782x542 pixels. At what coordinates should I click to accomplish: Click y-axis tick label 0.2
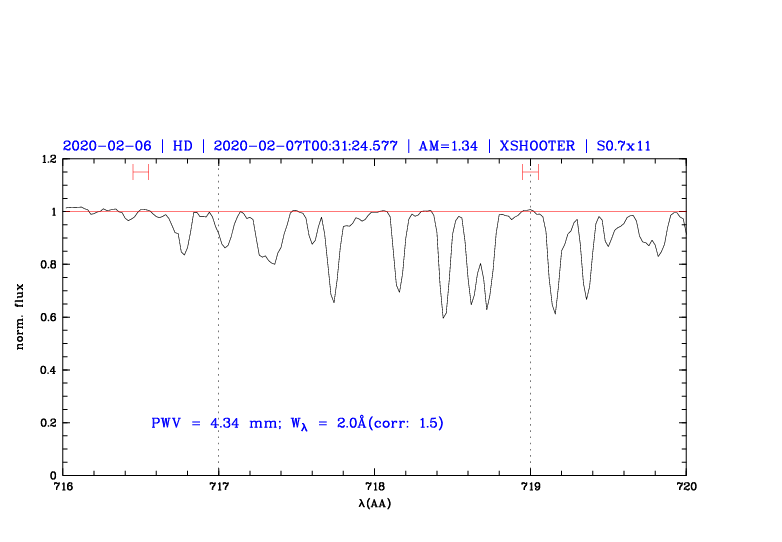pos(47,423)
